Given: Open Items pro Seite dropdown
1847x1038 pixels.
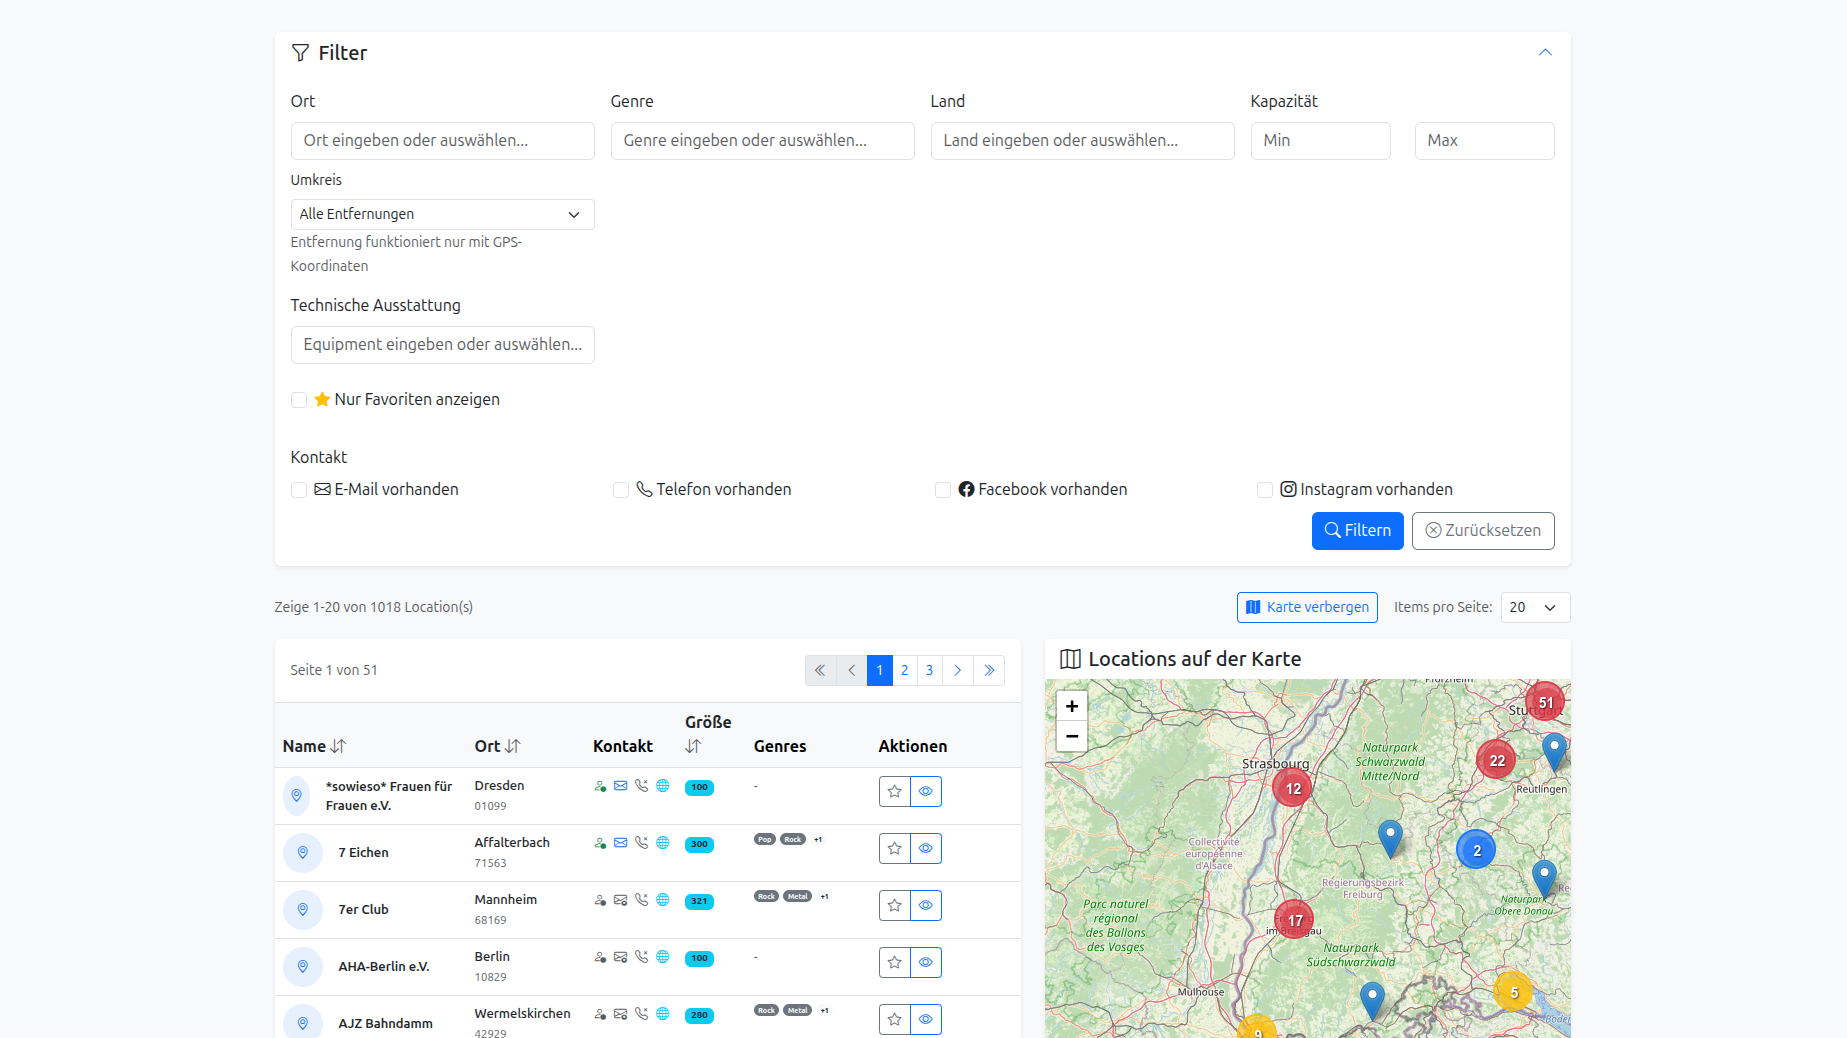Looking at the screenshot, I should coord(1534,607).
